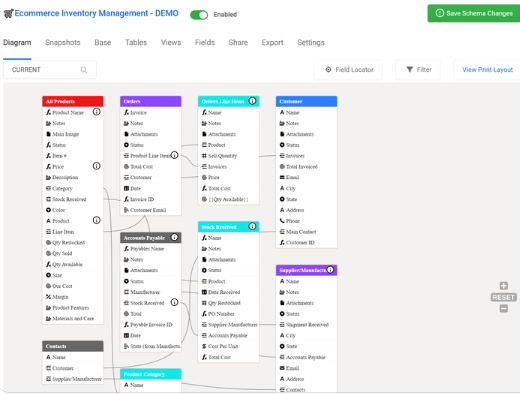Click the CURRENT snapshot search field
This screenshot has width=520, height=394.
point(50,70)
